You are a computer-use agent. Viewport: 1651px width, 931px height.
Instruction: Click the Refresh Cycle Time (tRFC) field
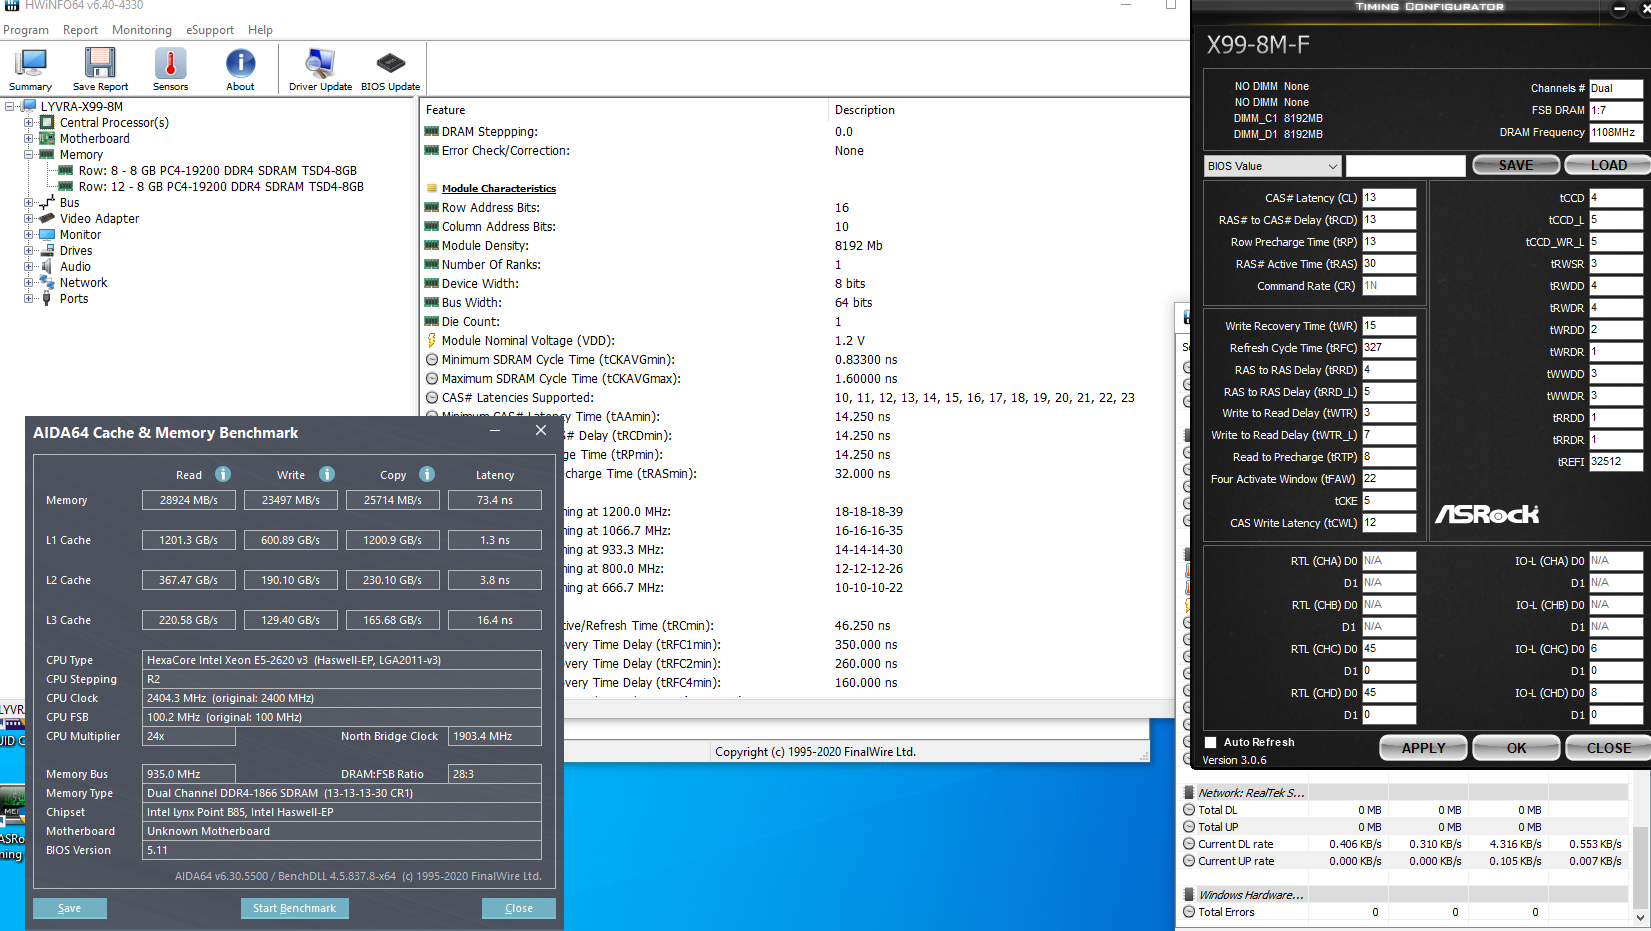[x=1389, y=348]
